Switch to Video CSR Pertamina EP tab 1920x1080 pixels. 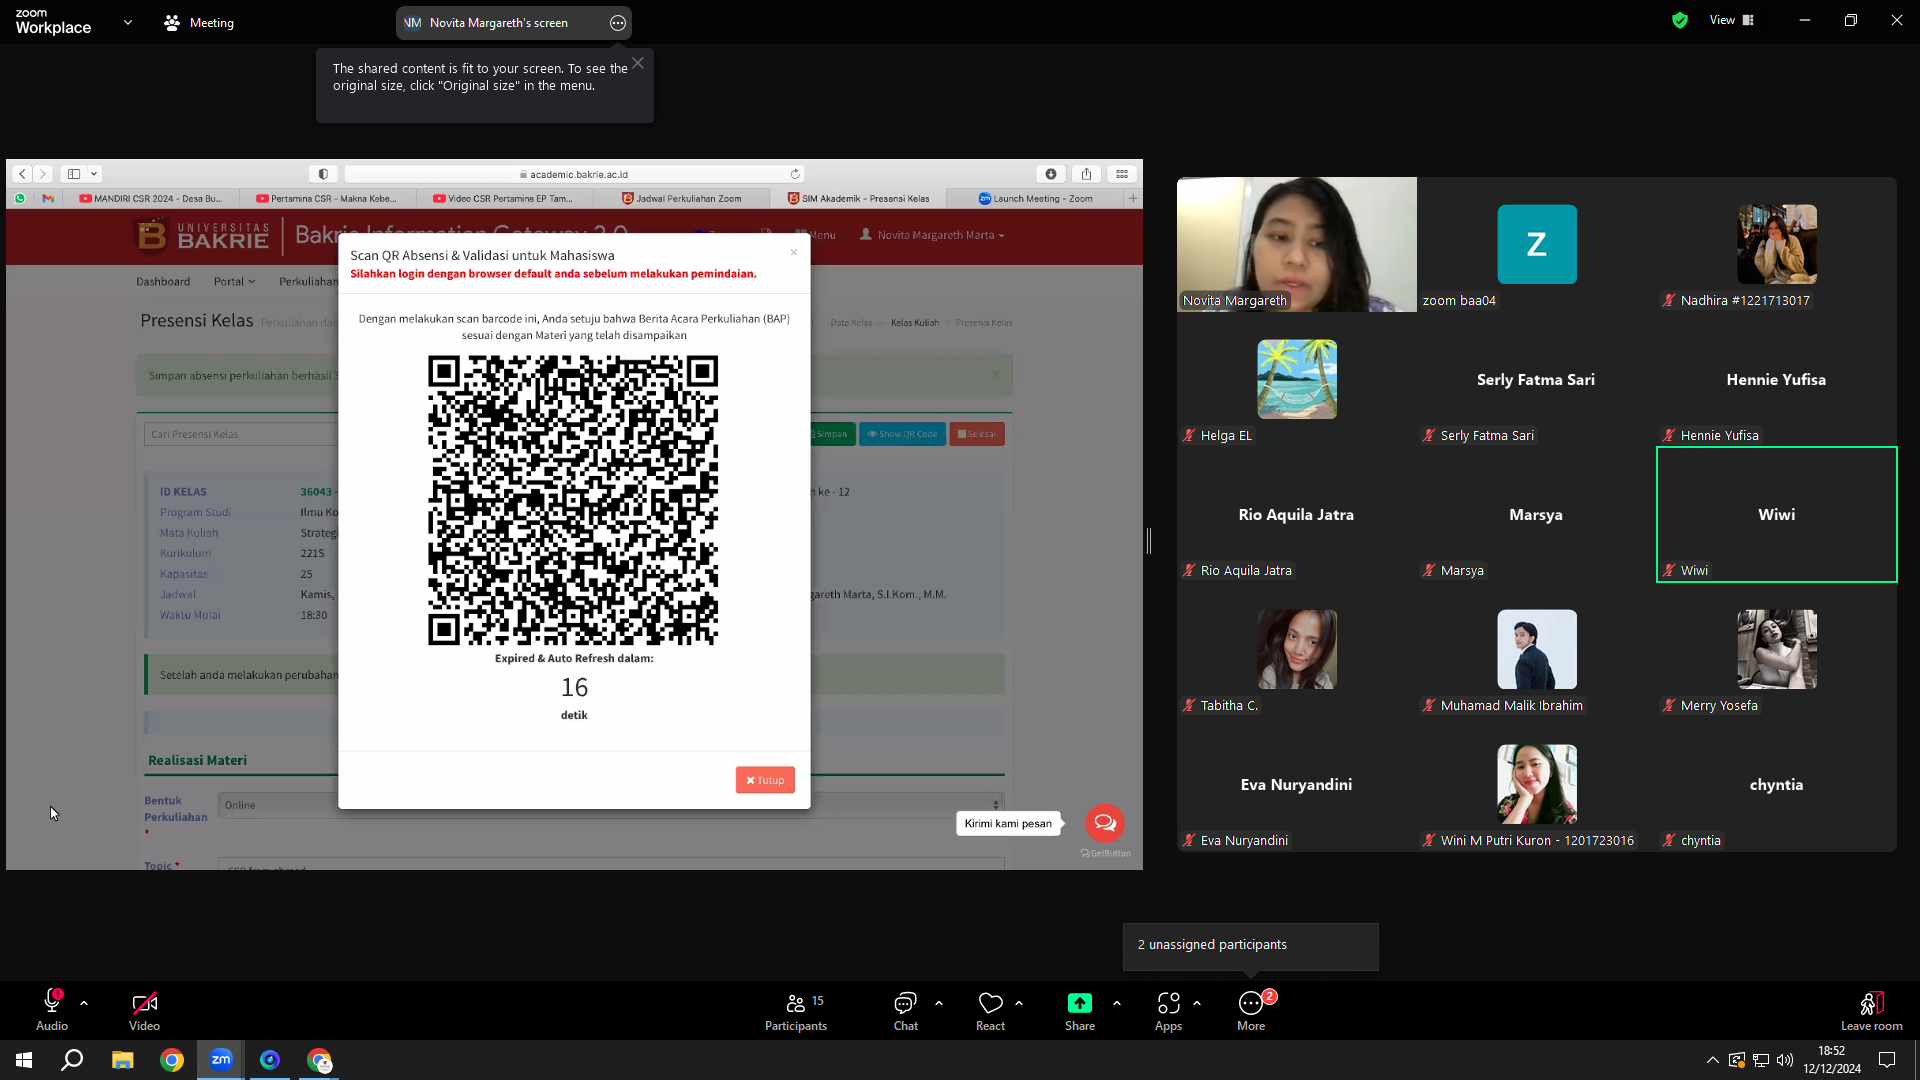(504, 199)
